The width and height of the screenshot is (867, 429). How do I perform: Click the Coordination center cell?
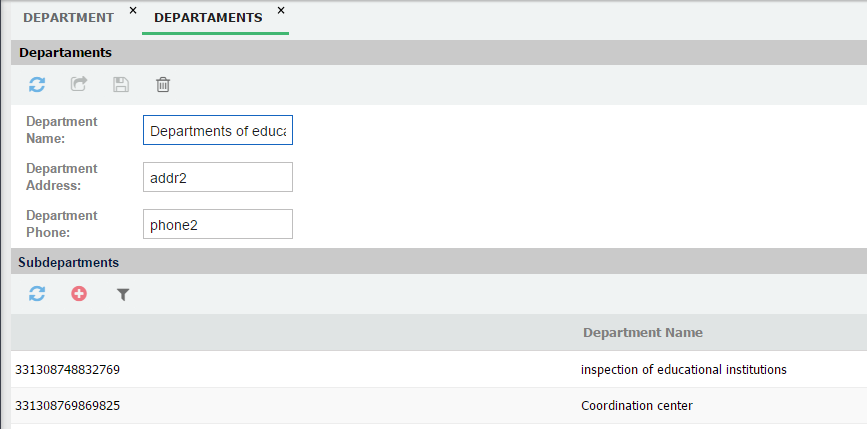[636, 406]
